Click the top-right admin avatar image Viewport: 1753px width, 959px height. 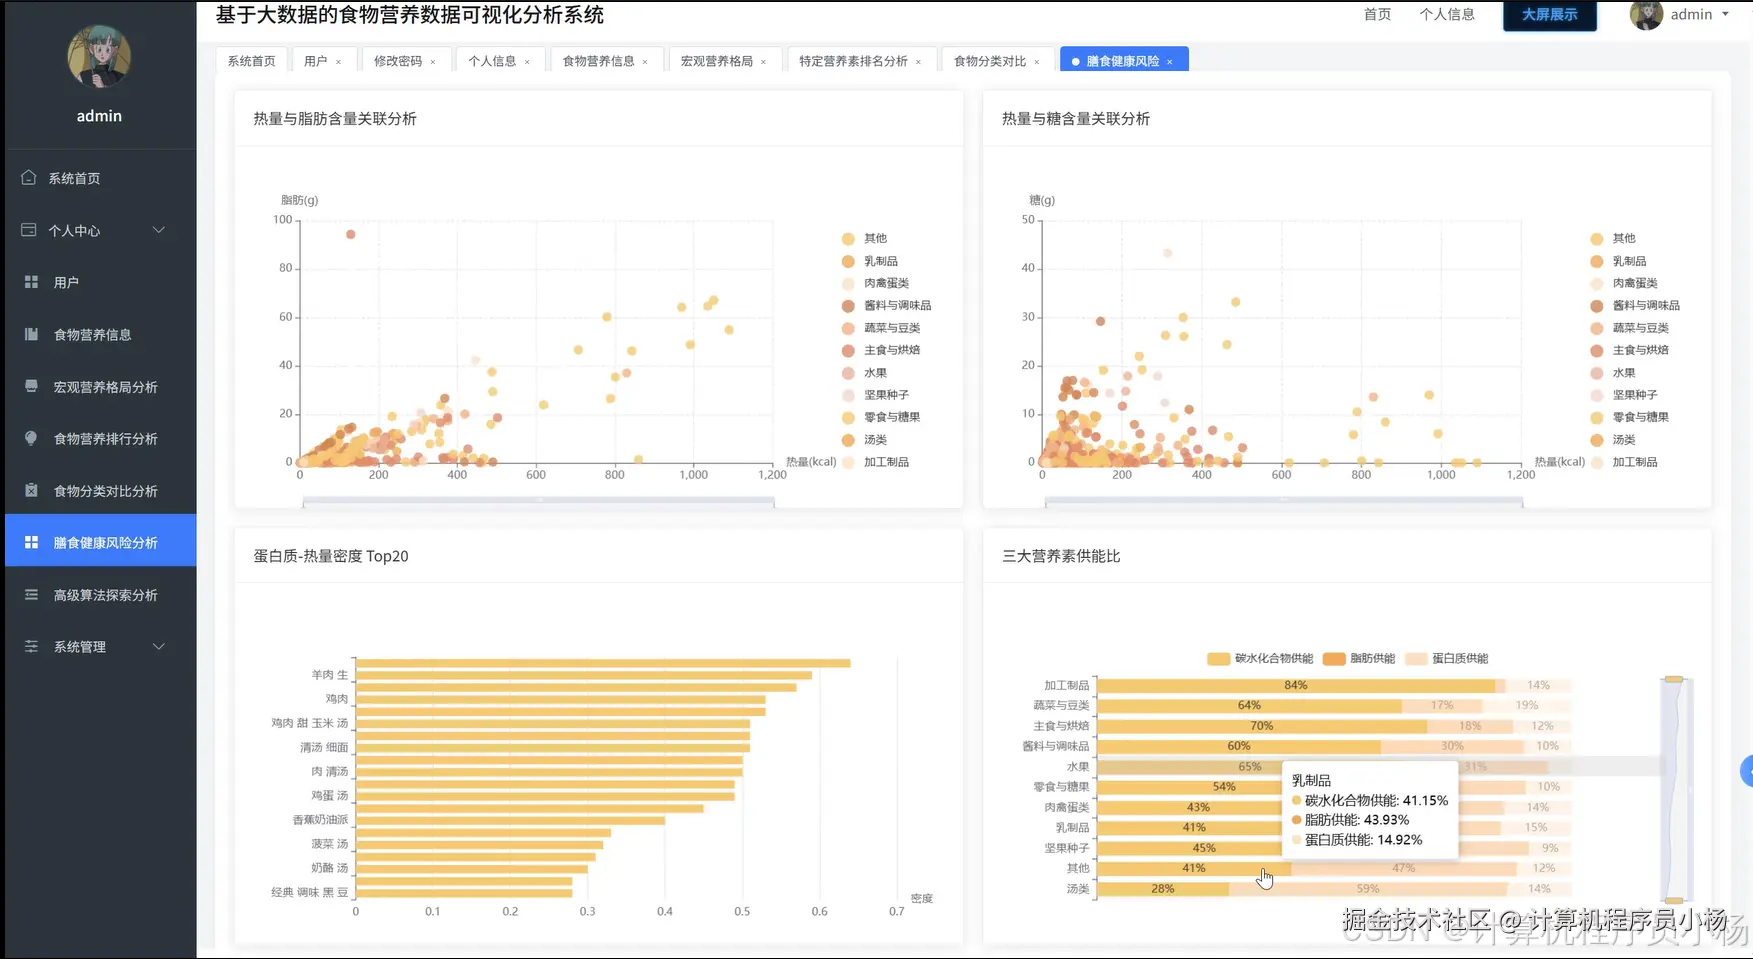tap(1646, 14)
